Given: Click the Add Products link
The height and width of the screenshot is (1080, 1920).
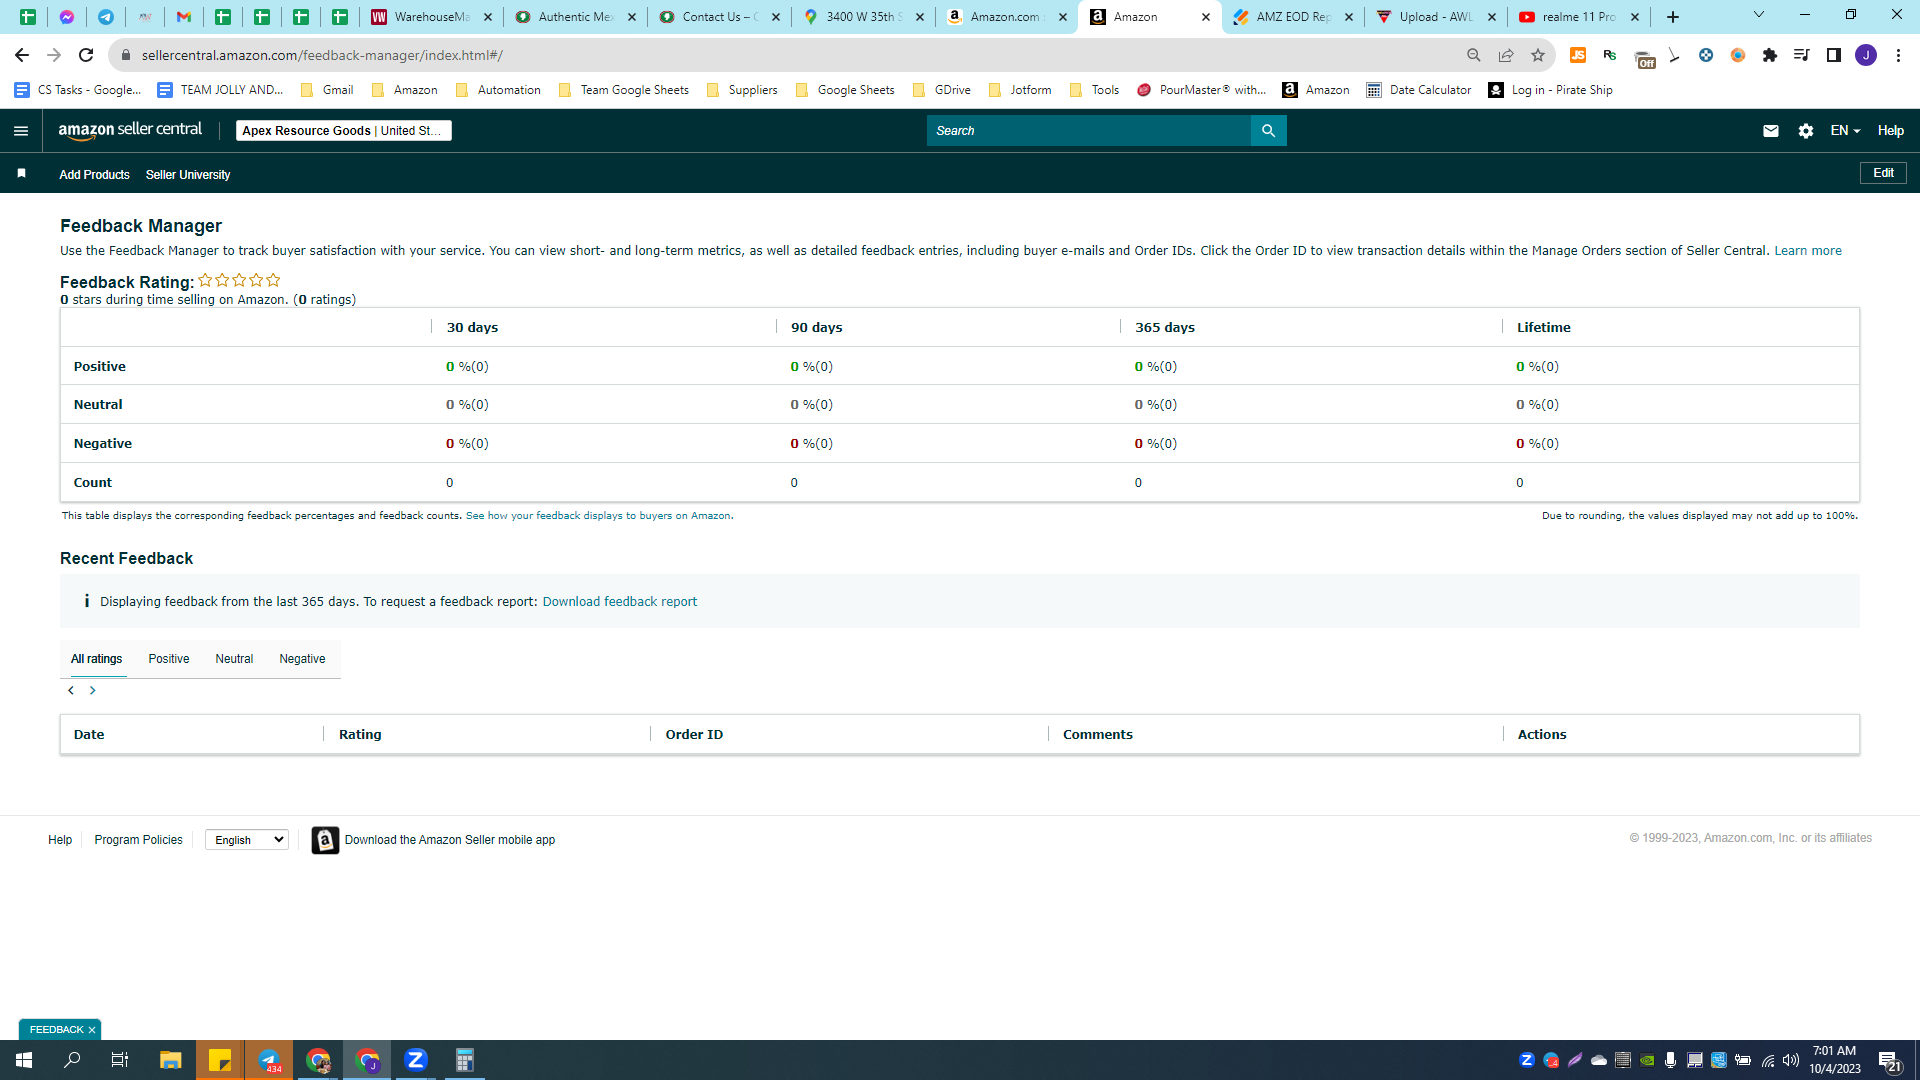Looking at the screenshot, I should click(x=94, y=175).
